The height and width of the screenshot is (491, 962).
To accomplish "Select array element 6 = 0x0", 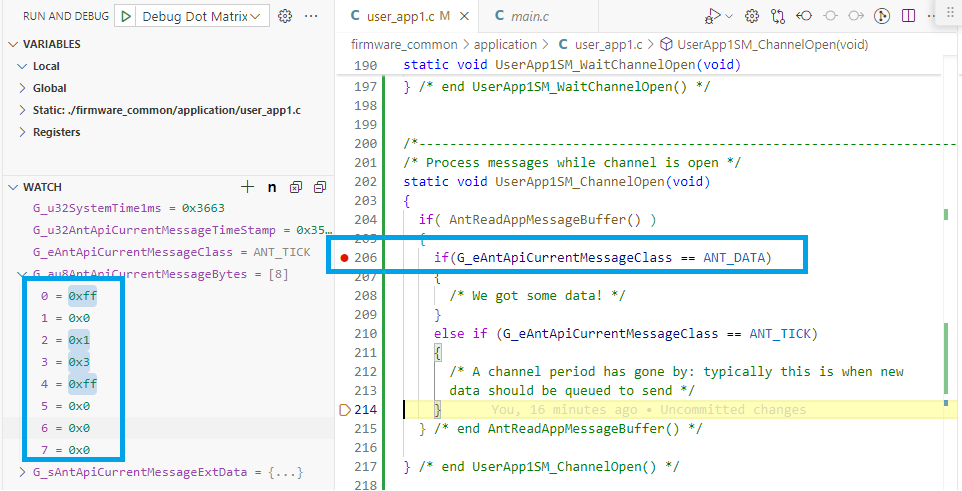I will [x=65, y=428].
